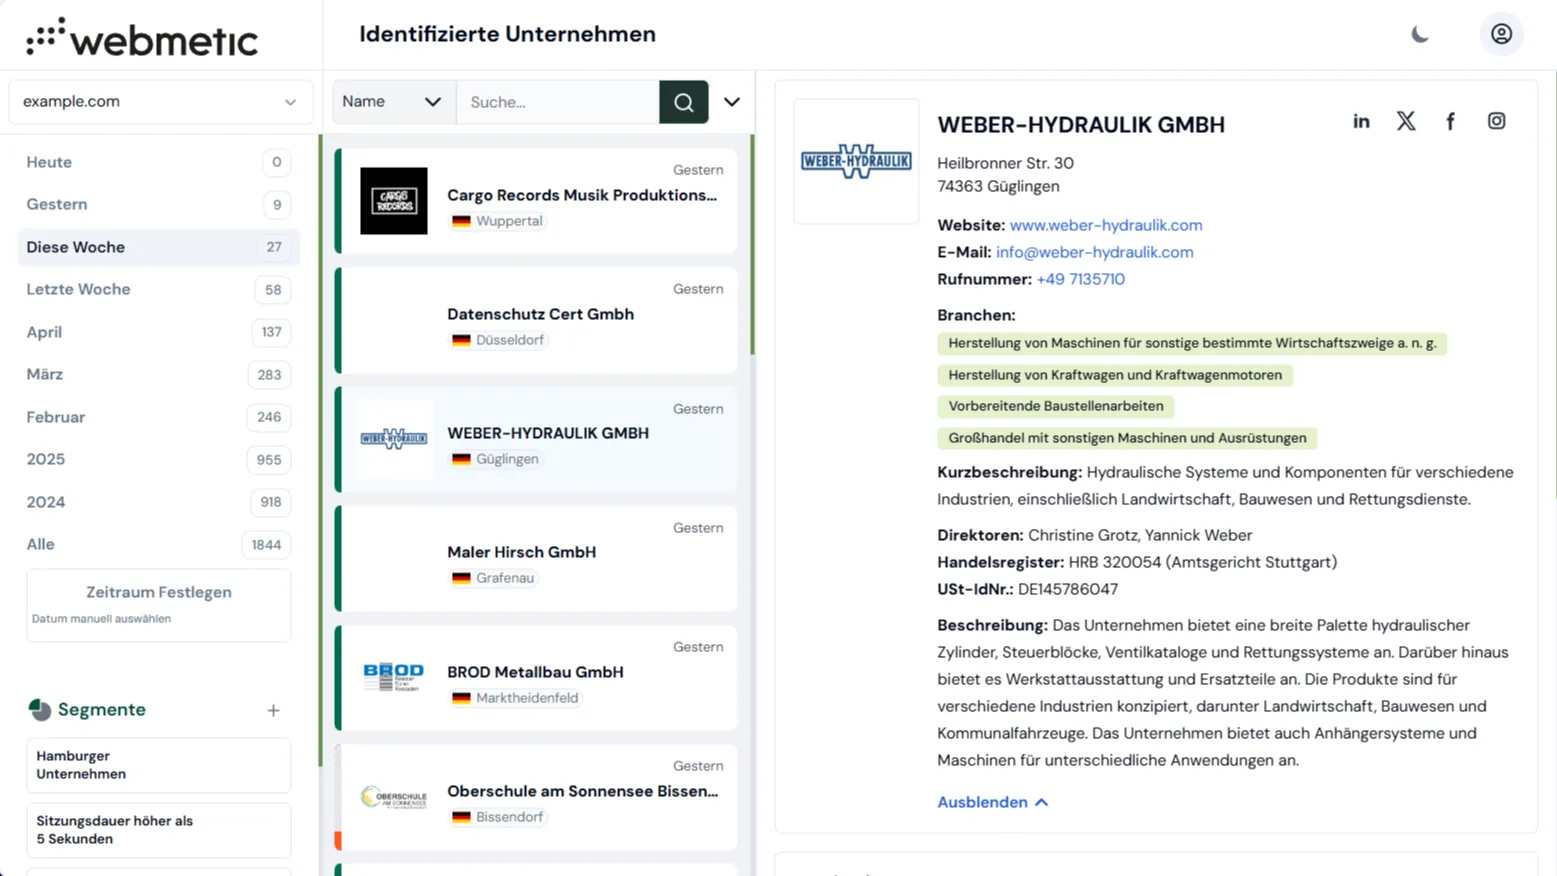Viewport: 1557px width, 876px height.
Task: Open the advanced search chevron
Action: coord(731,101)
